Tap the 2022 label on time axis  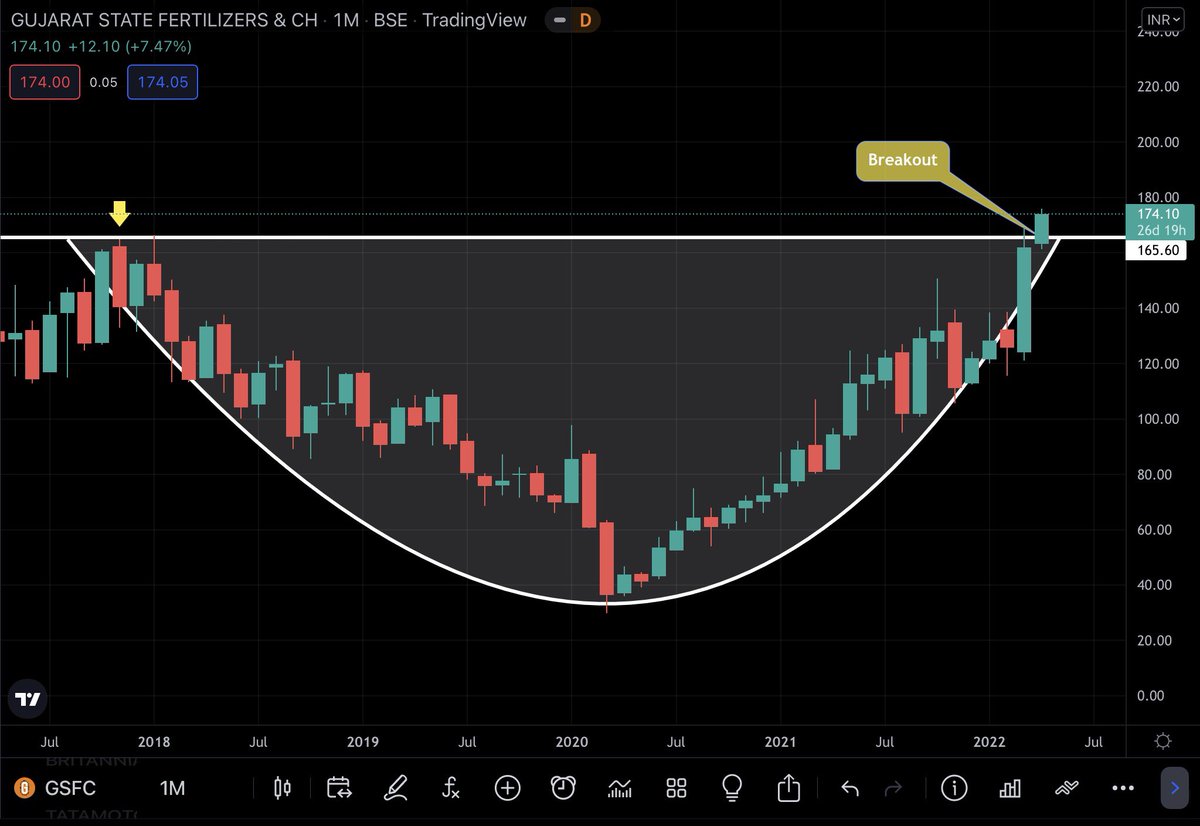(989, 742)
